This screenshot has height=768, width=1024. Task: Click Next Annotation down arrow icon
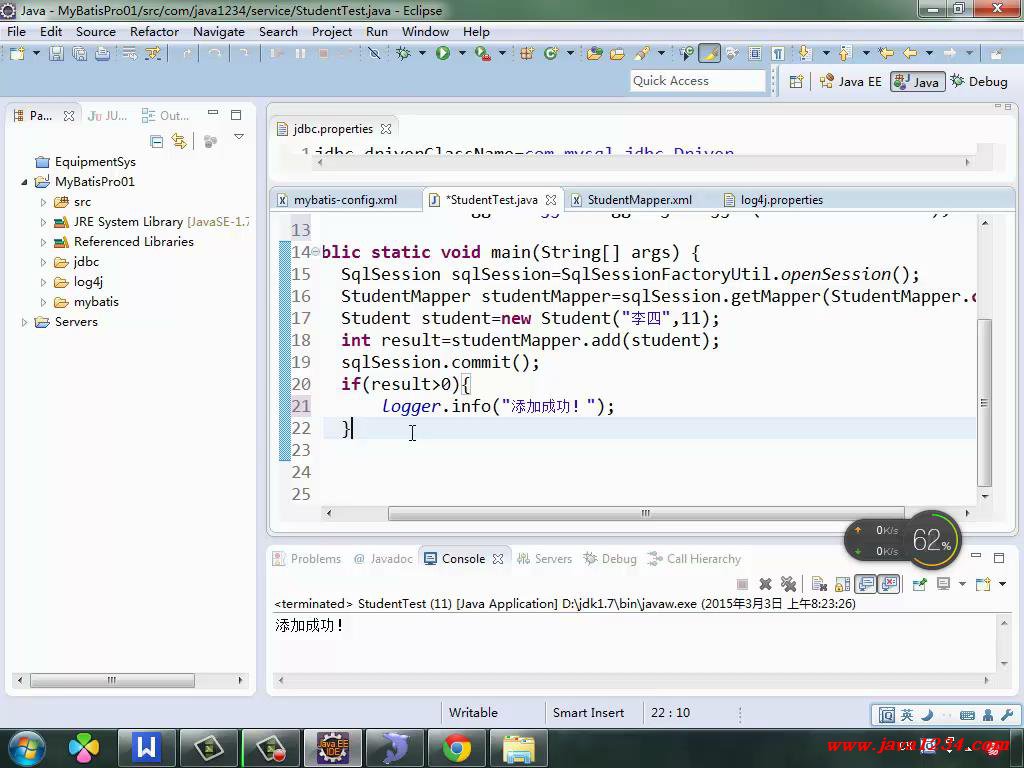[x=805, y=54]
